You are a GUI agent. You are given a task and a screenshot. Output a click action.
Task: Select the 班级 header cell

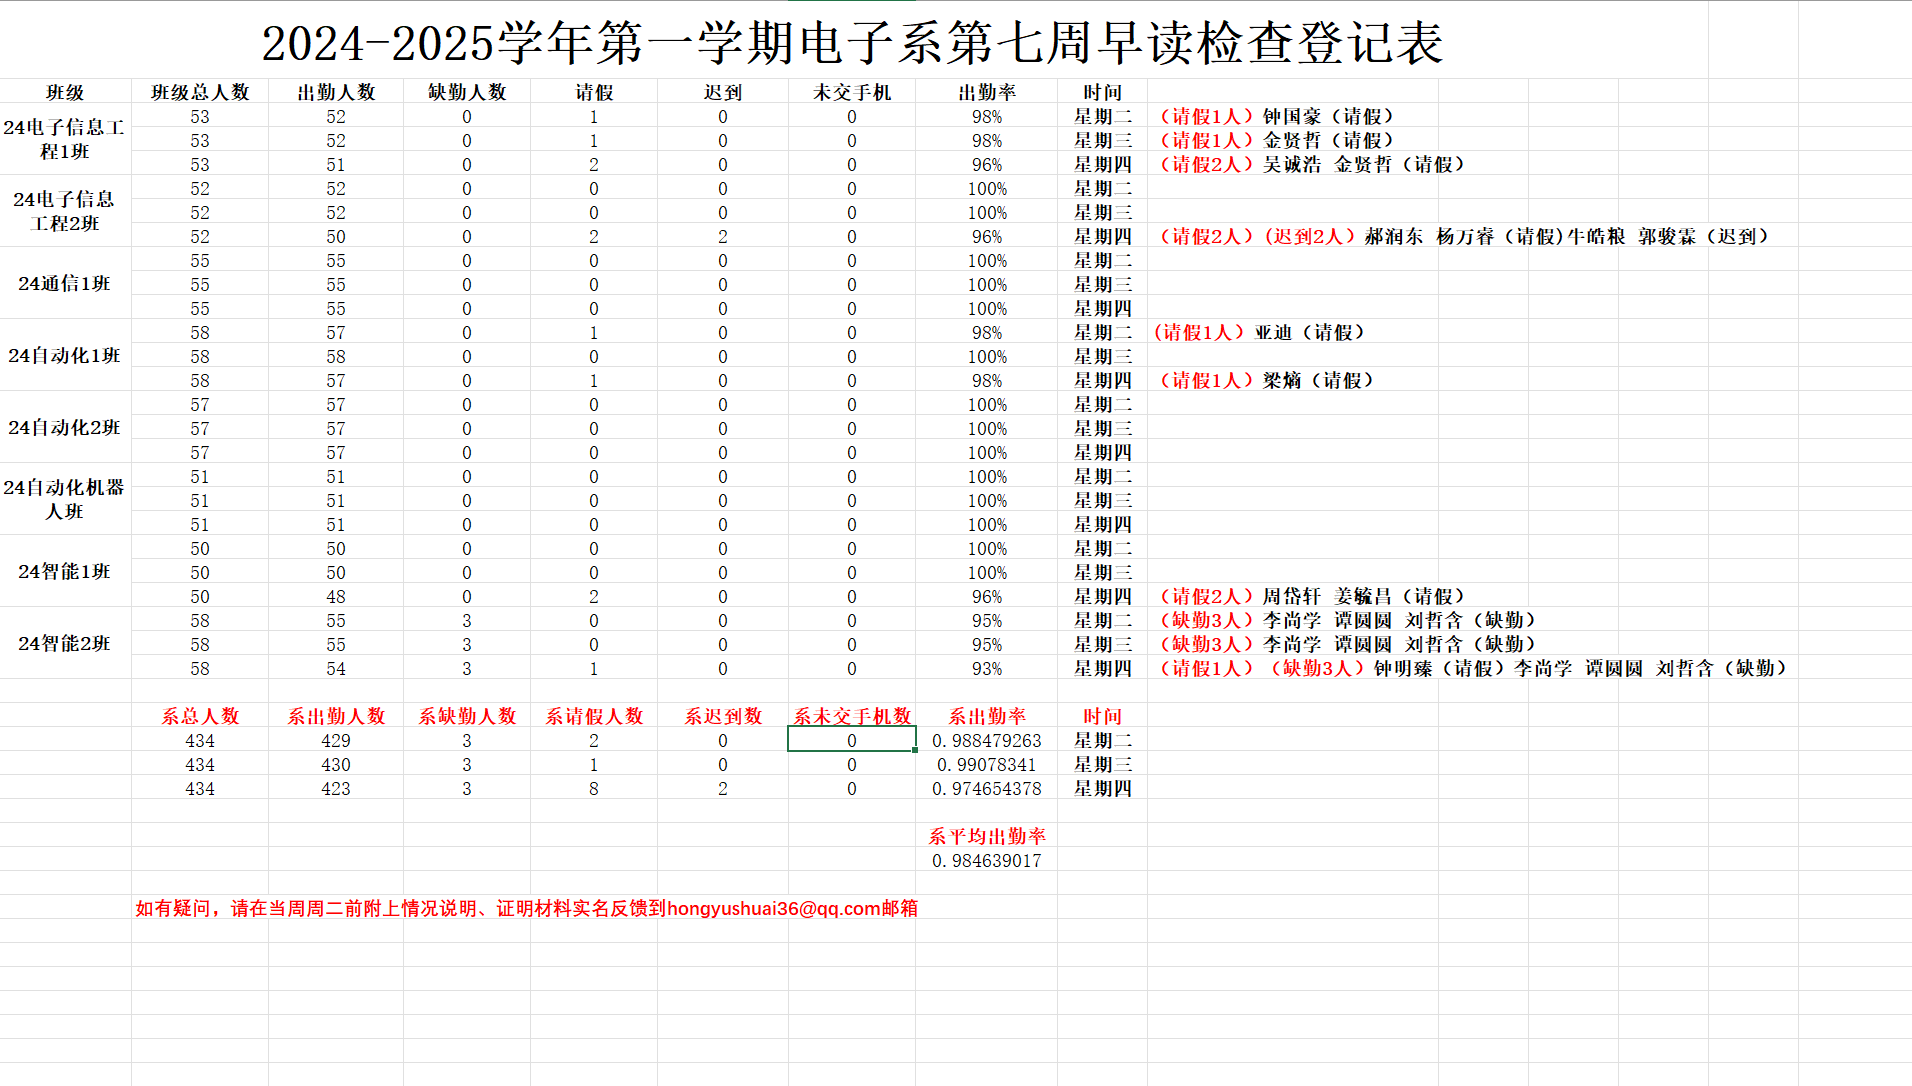pyautogui.click(x=65, y=92)
